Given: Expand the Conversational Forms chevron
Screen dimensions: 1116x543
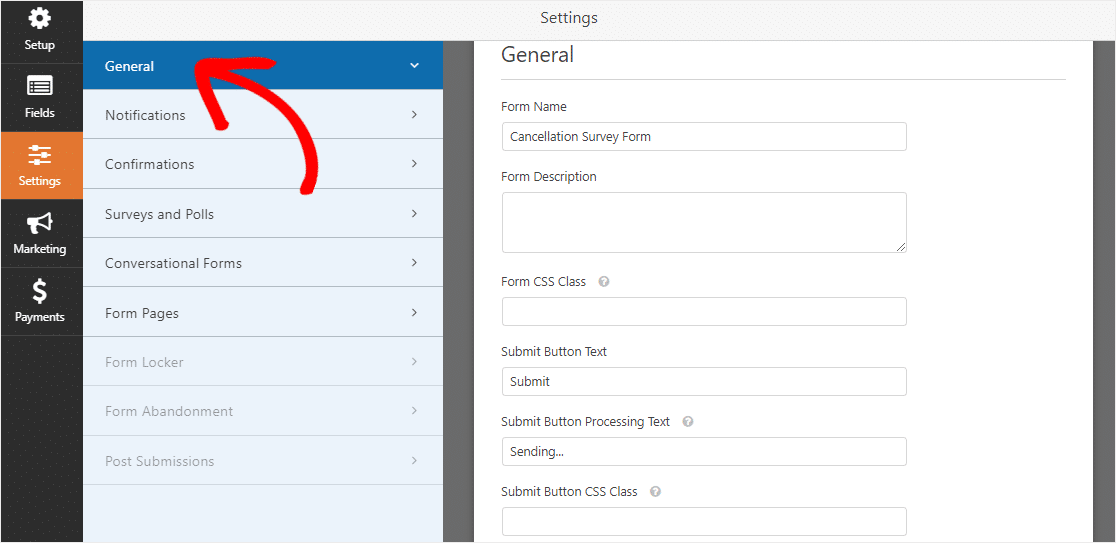Looking at the screenshot, I should 414,263.
